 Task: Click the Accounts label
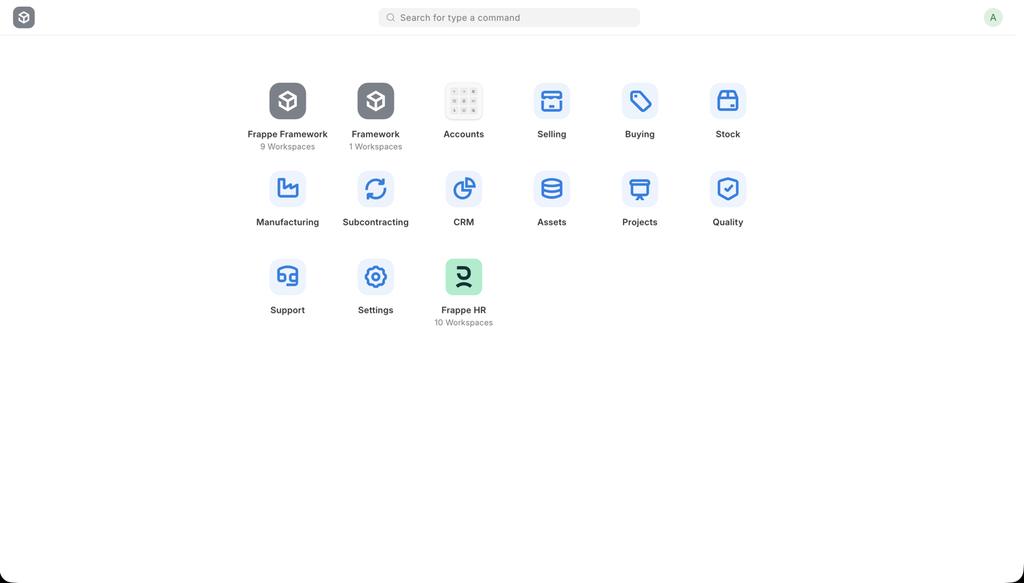pos(464,134)
